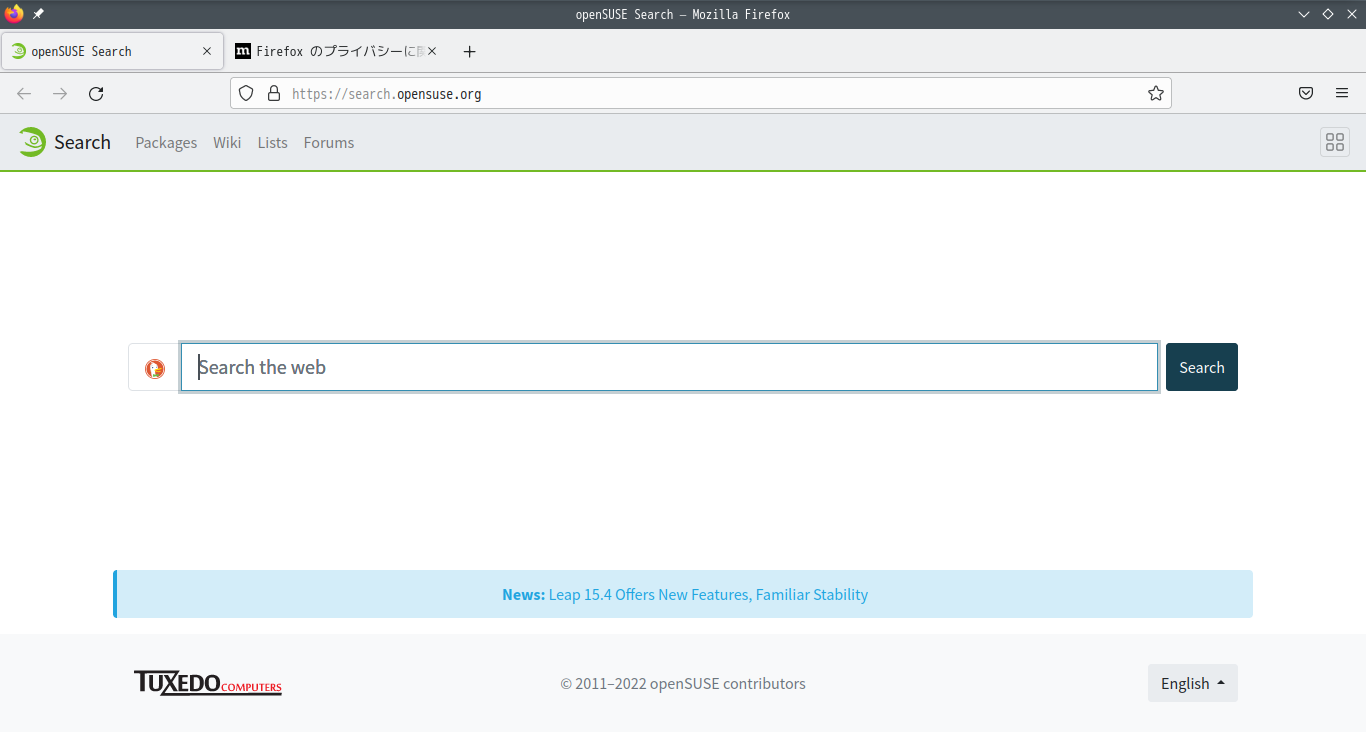Show site security info via padlock
Image resolution: width=1366 pixels, height=732 pixels.
coord(273,93)
